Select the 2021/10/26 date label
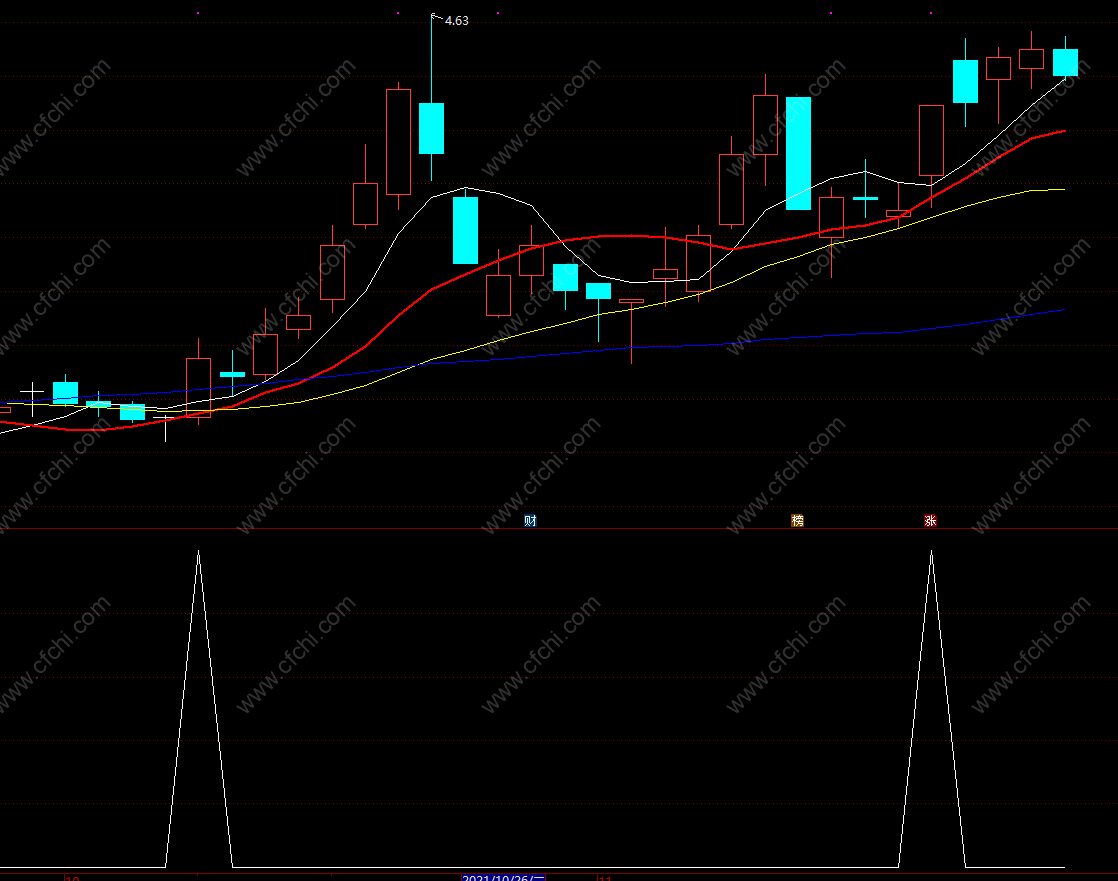1118x881 pixels. [503, 877]
